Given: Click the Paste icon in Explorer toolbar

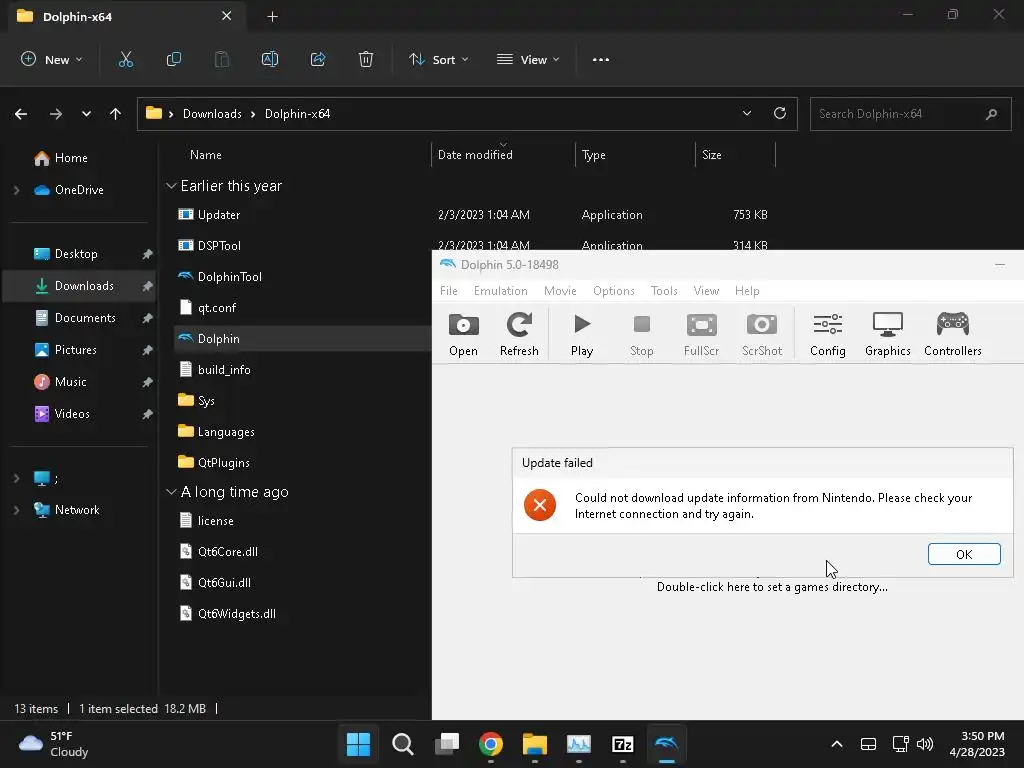Looking at the screenshot, I should (x=222, y=59).
